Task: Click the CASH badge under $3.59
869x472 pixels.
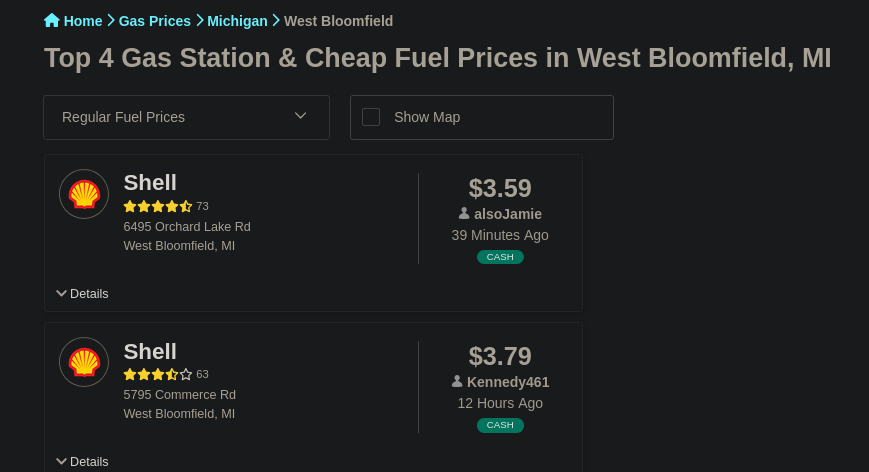Action: pos(500,257)
